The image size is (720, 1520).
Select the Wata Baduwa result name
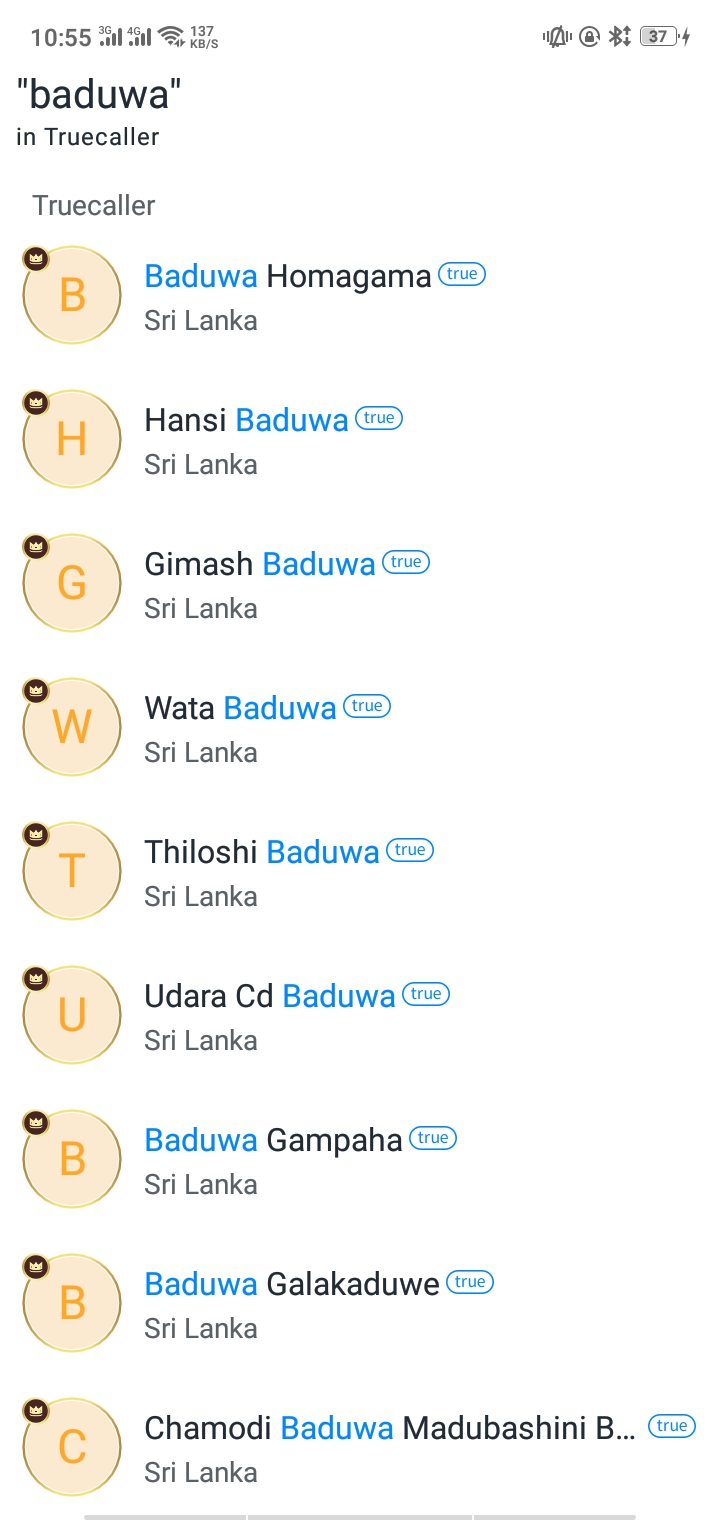(240, 708)
